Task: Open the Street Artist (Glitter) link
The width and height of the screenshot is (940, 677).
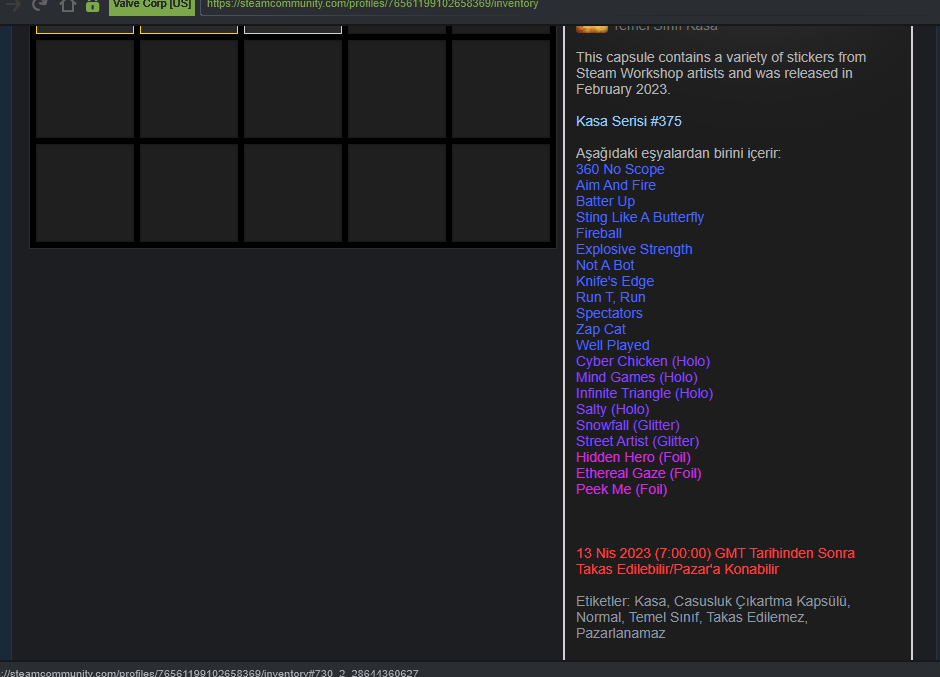Action: [637, 441]
